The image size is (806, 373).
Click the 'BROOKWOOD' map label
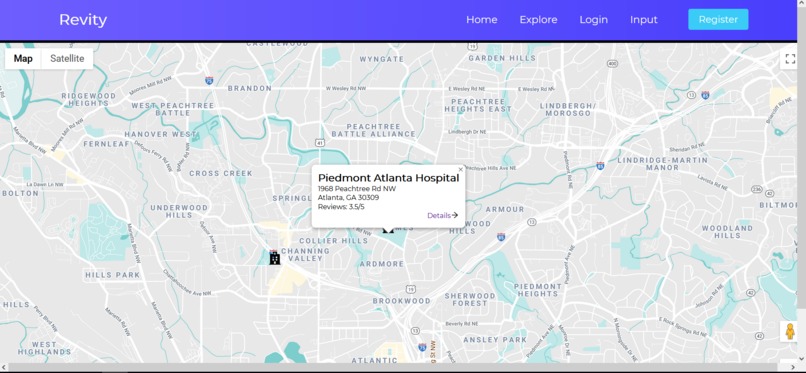click(x=401, y=301)
